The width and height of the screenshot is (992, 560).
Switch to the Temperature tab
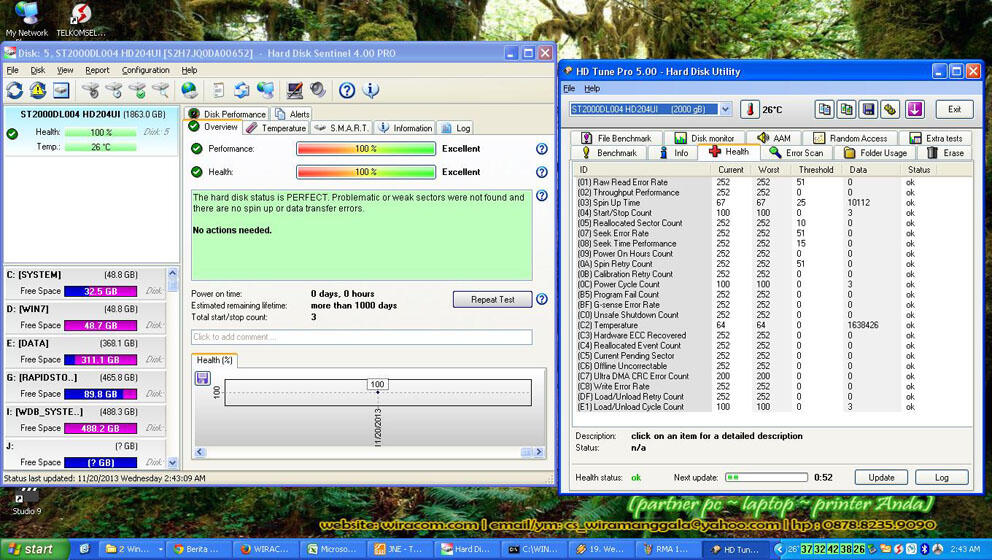pos(276,128)
